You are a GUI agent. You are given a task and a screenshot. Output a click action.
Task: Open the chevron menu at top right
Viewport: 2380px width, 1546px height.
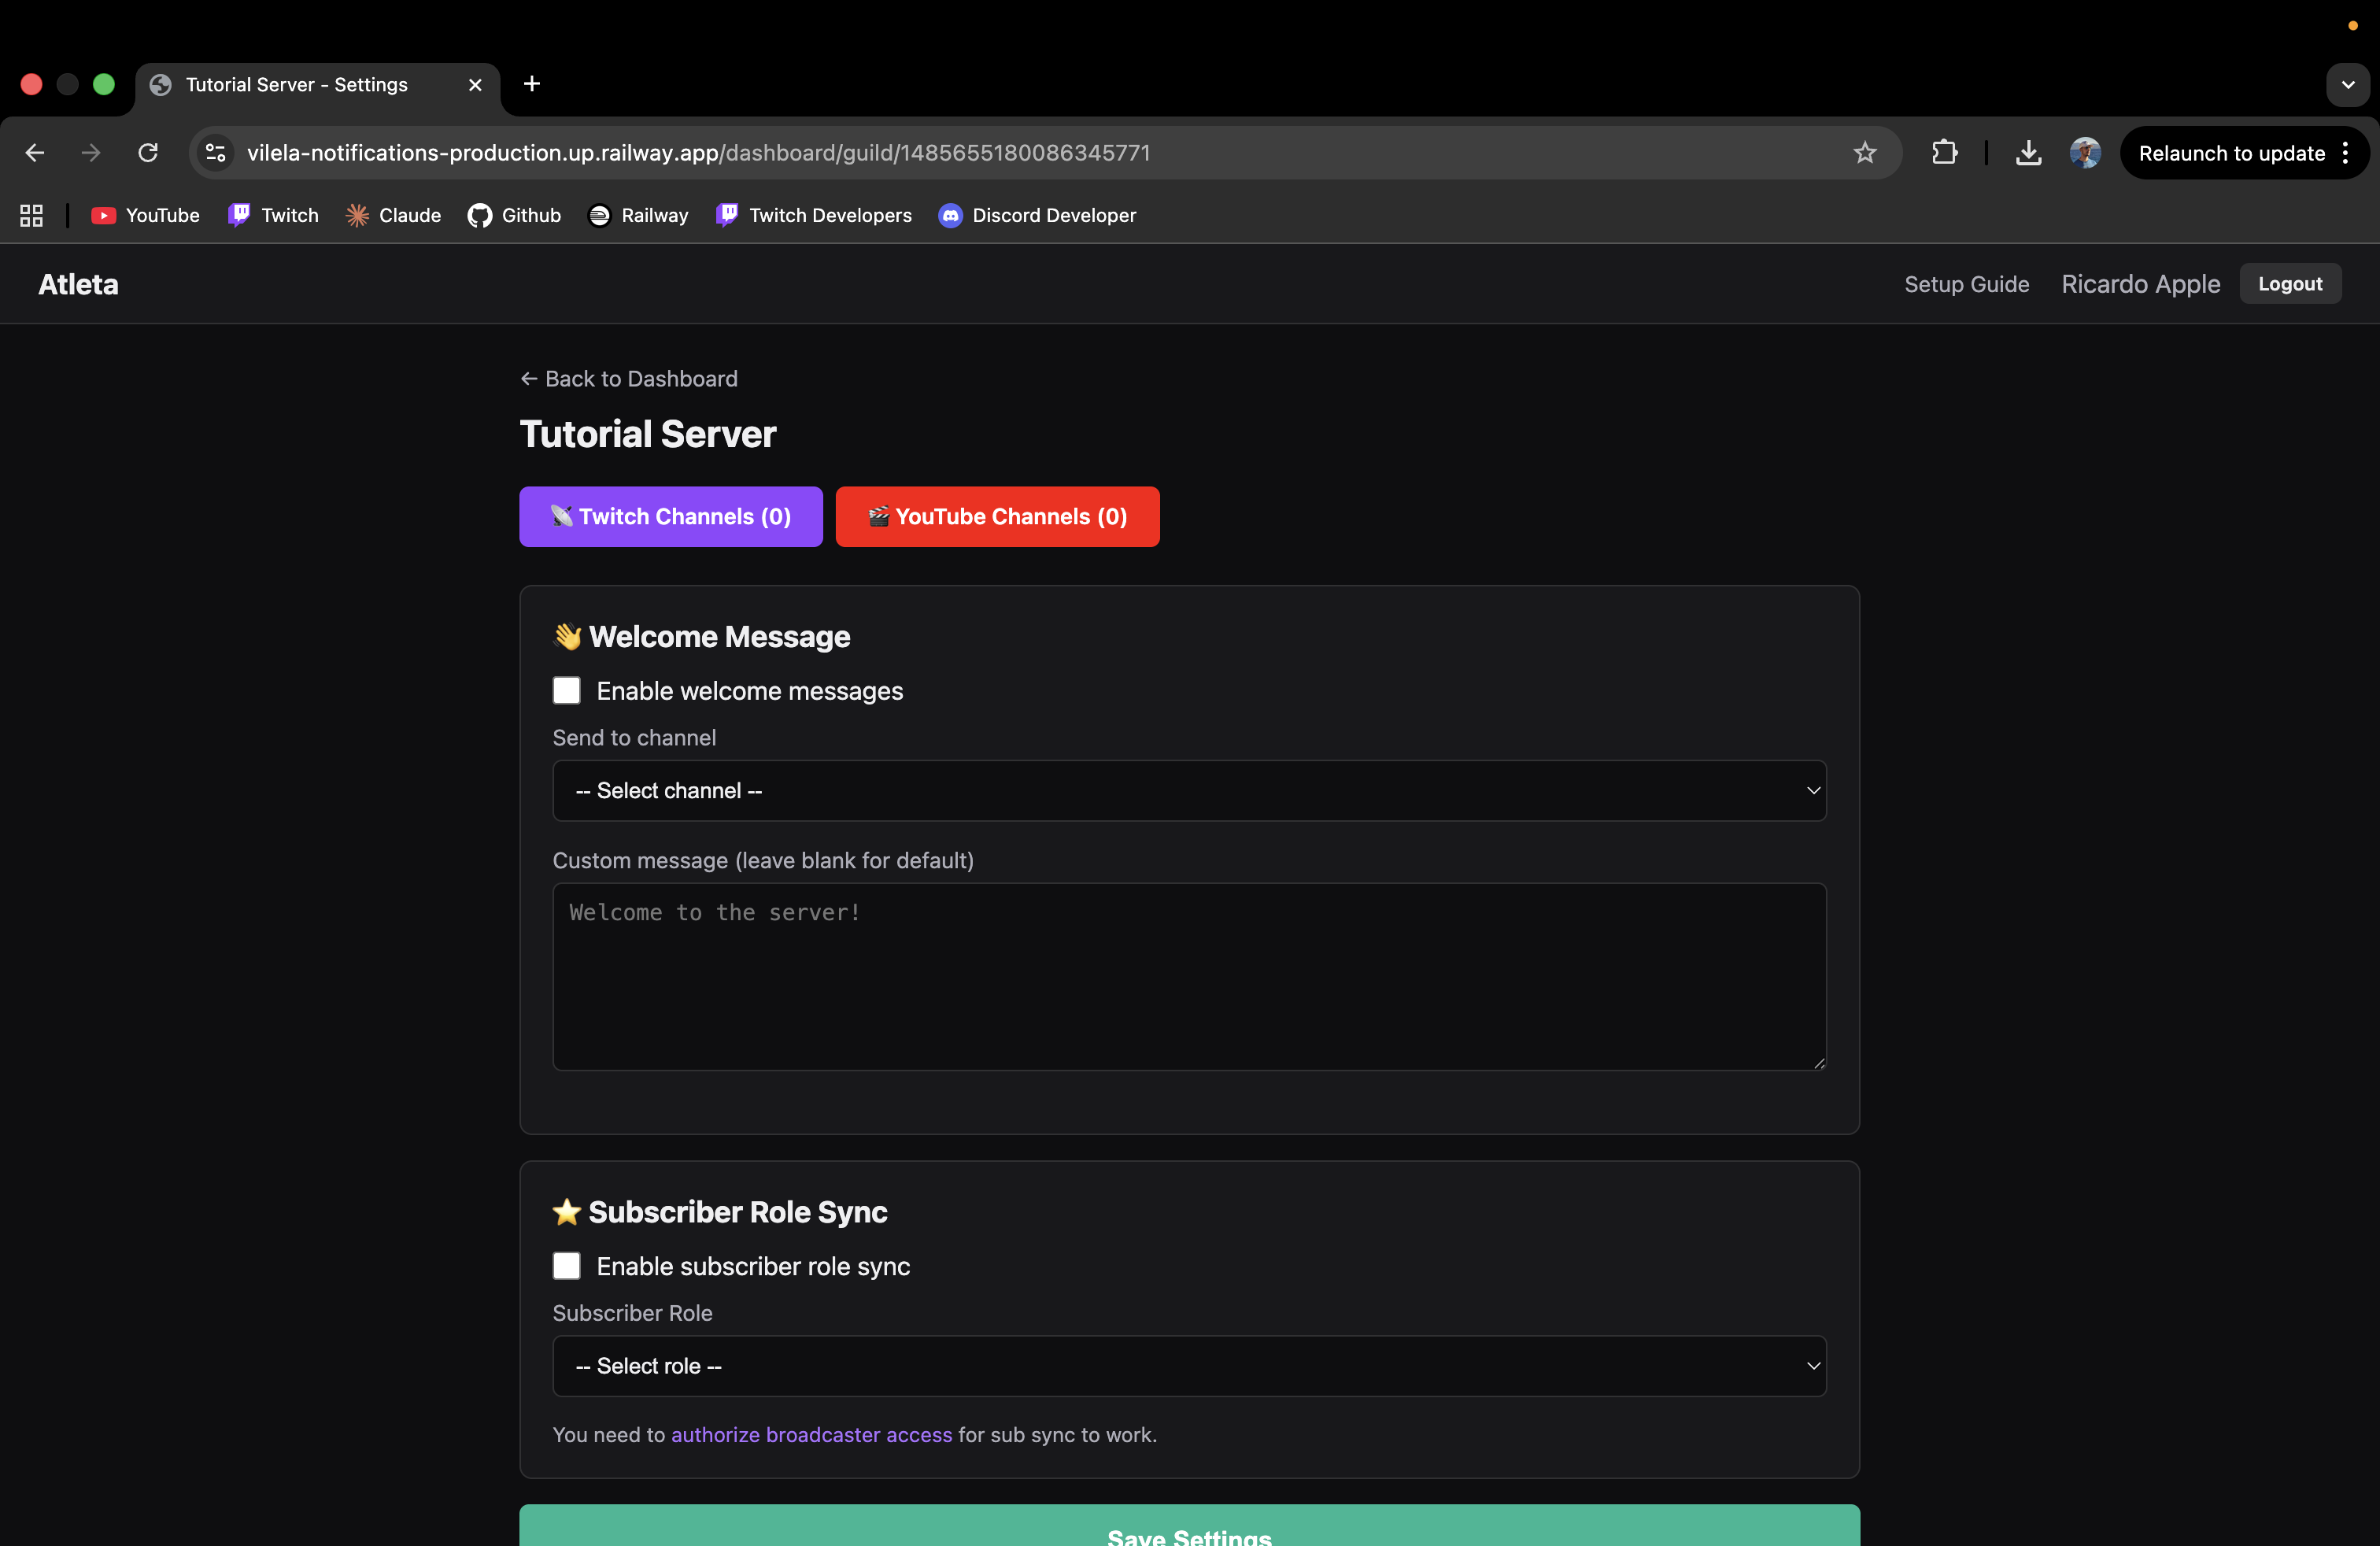(2348, 85)
